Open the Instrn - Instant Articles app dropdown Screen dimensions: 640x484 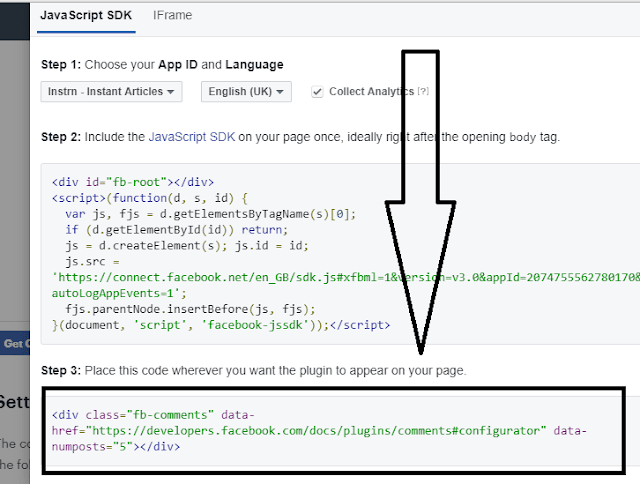click(111, 91)
